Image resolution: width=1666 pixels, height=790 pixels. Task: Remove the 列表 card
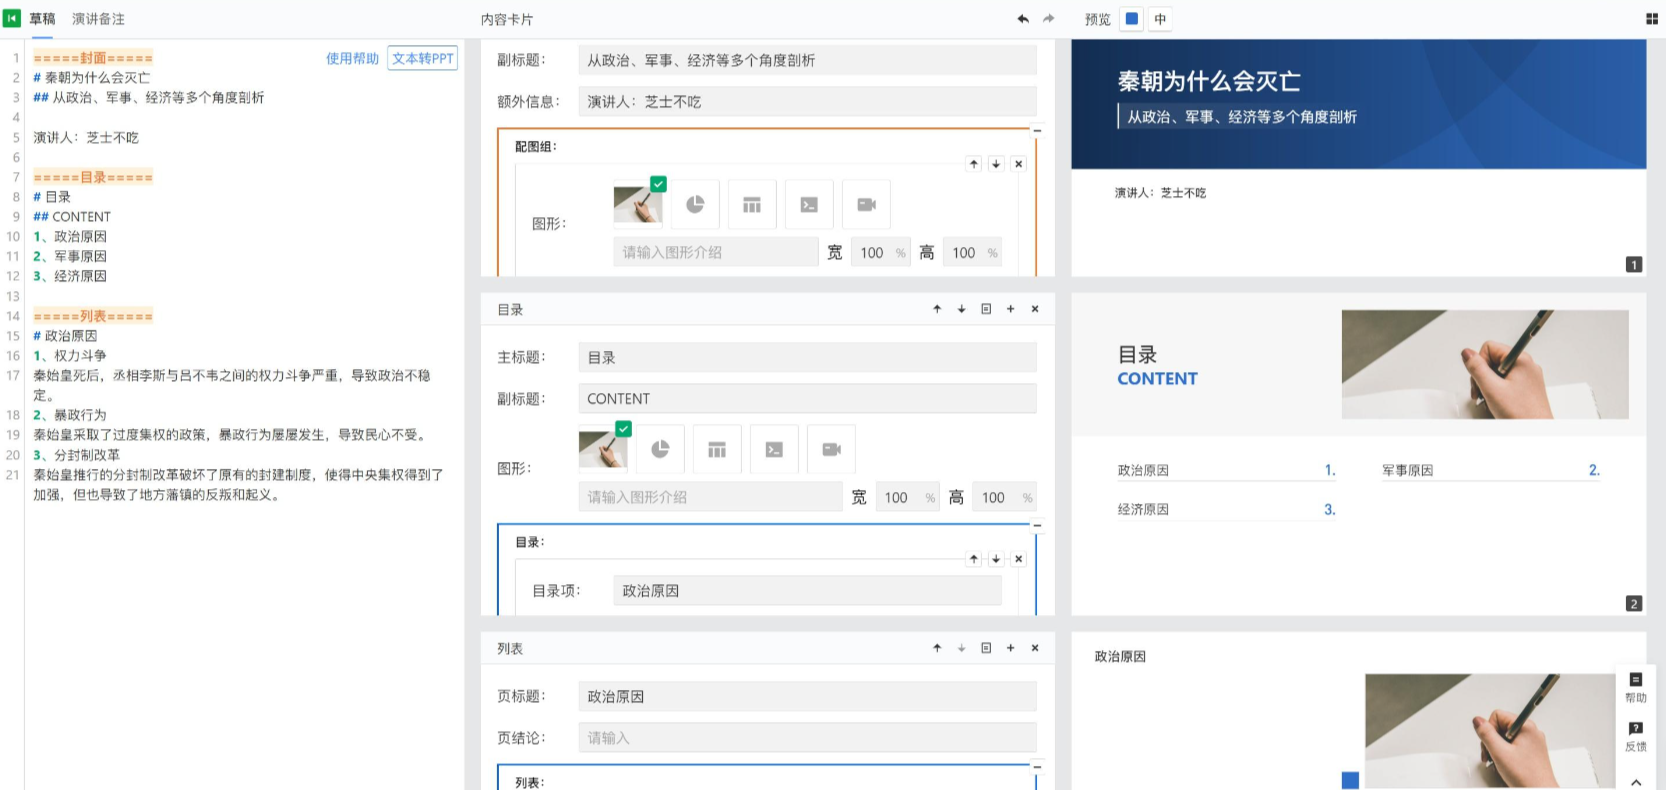pos(1035,648)
